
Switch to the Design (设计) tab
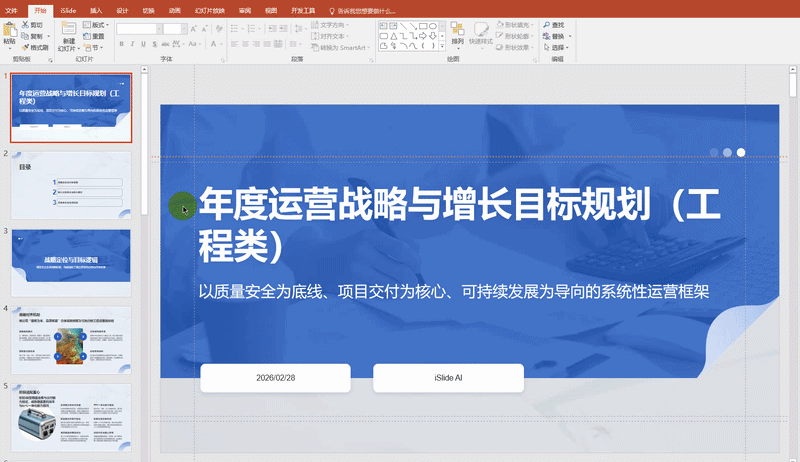click(122, 11)
